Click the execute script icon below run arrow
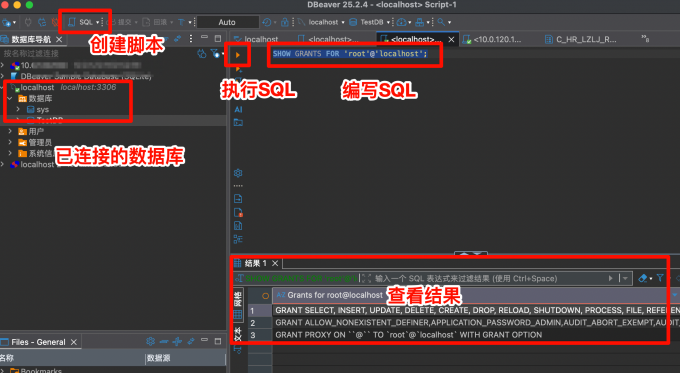 (x=238, y=70)
